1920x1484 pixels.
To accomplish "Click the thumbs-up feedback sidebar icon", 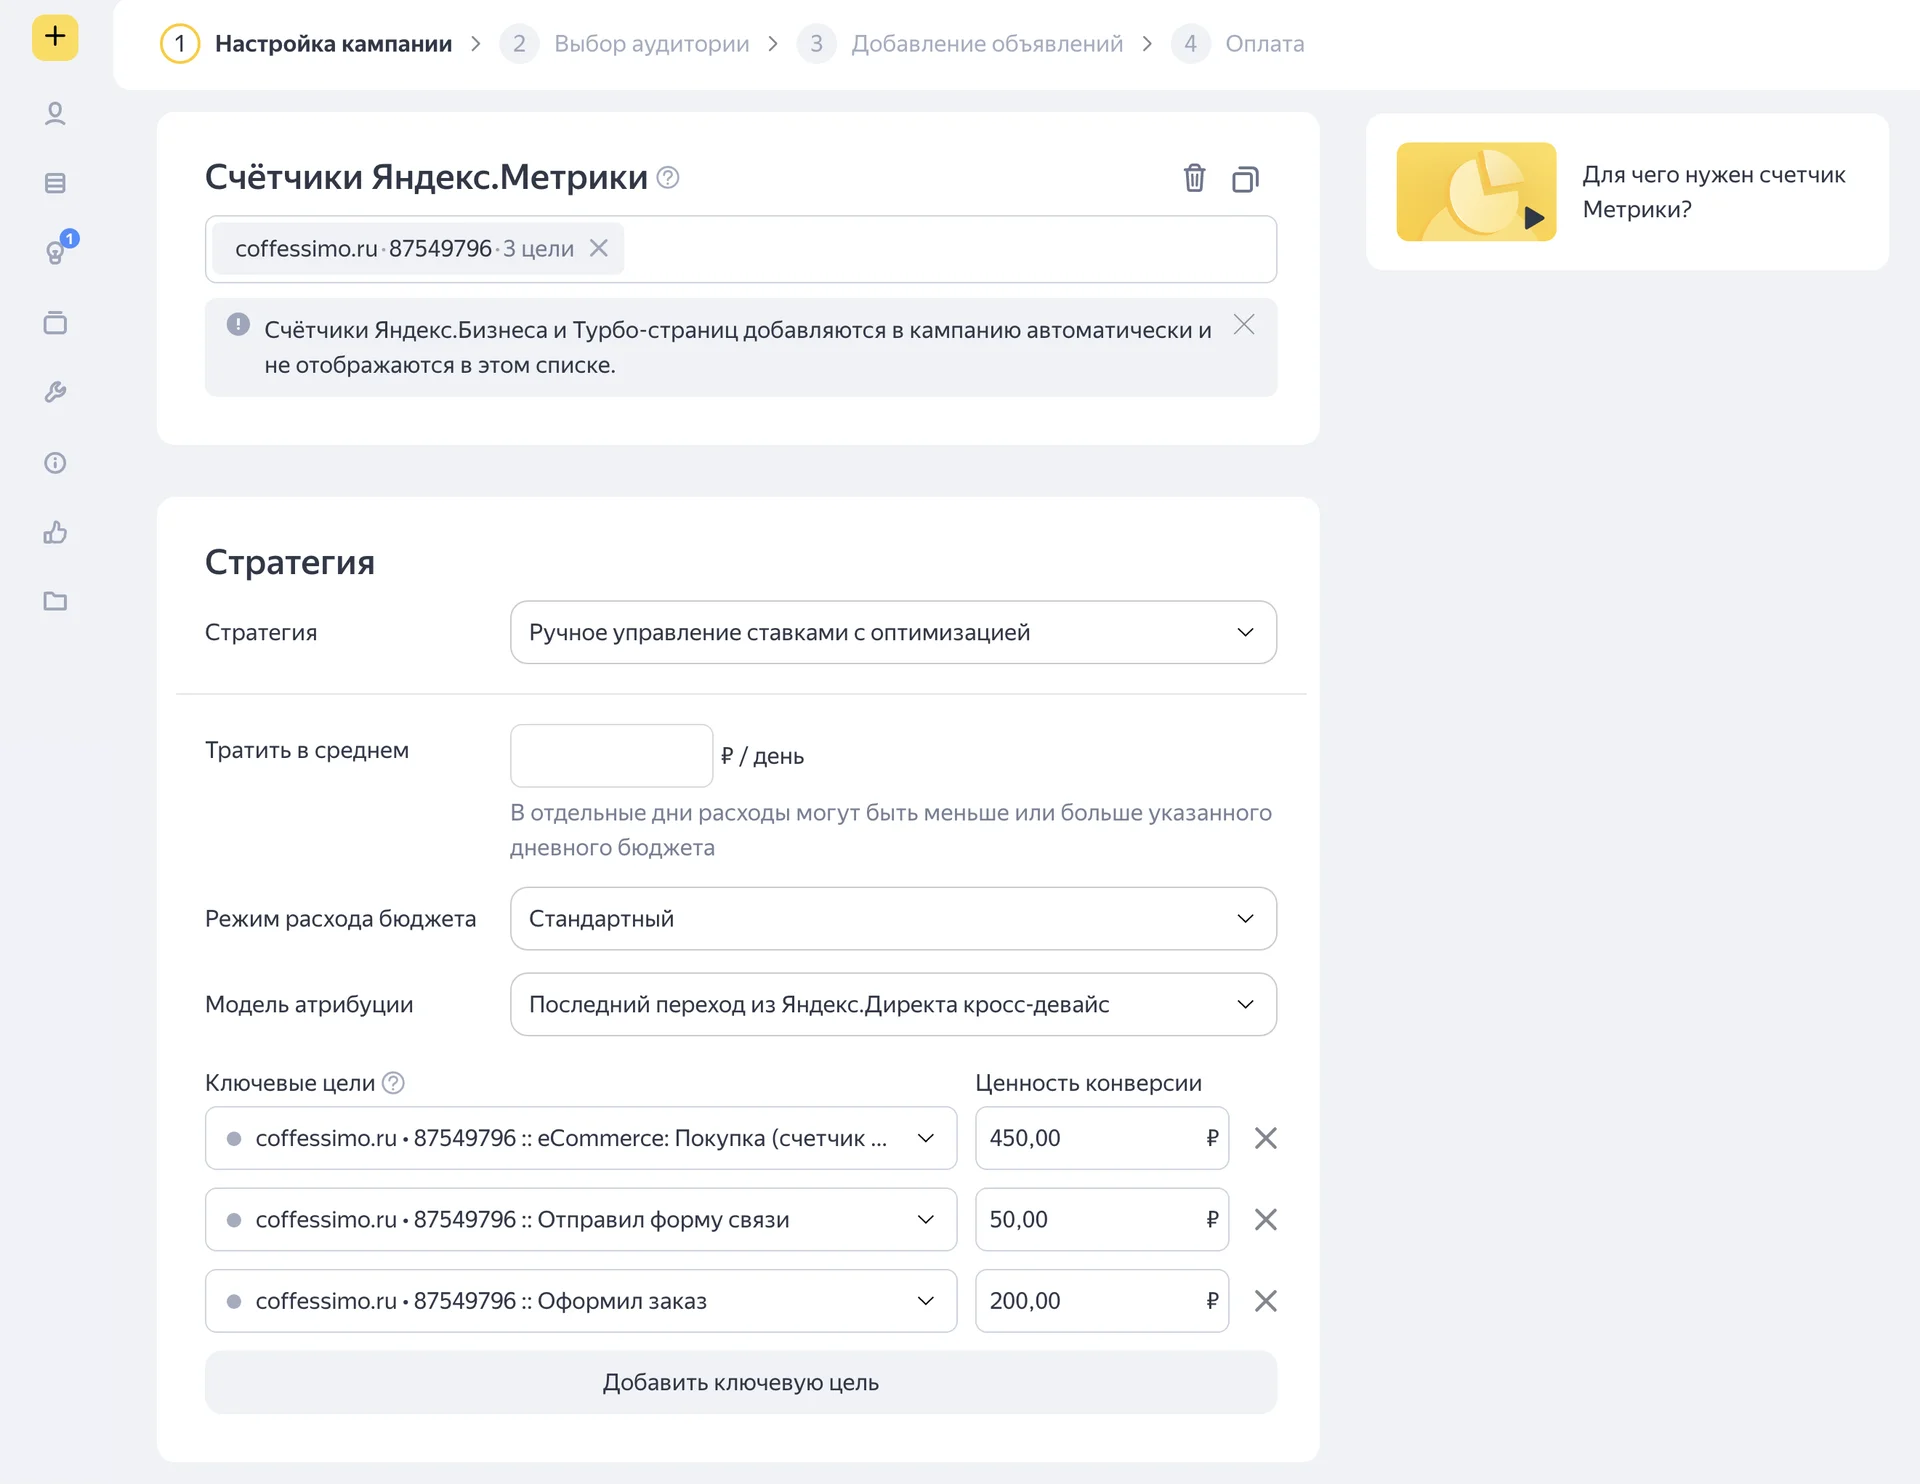I will point(55,532).
